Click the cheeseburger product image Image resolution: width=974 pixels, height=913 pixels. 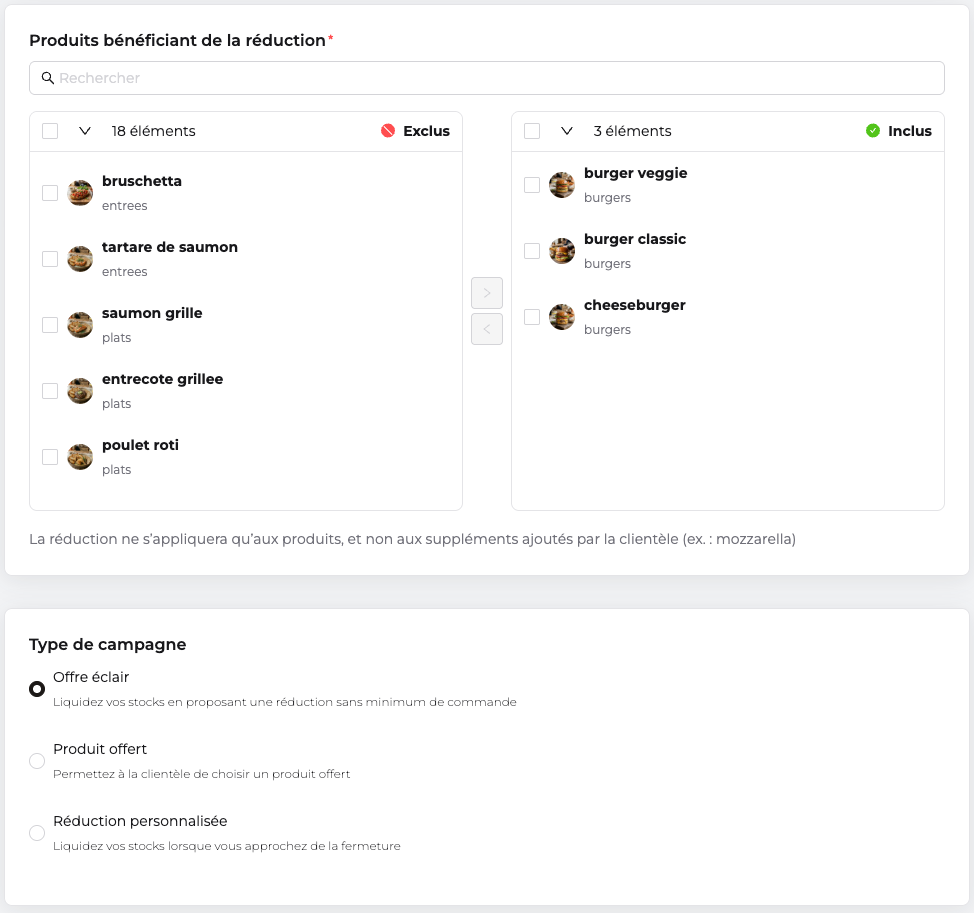coord(562,317)
